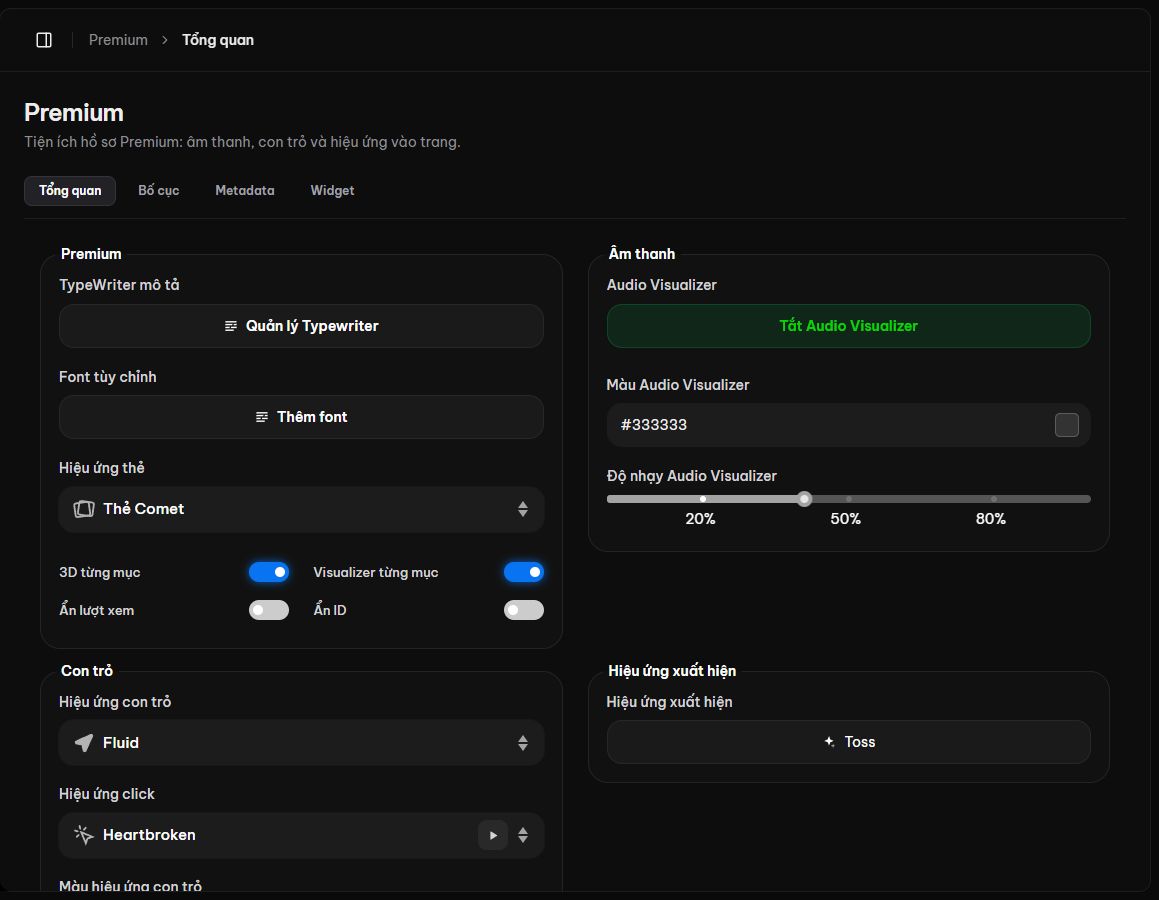Click the TypeWriter mô tả label

tap(119, 285)
